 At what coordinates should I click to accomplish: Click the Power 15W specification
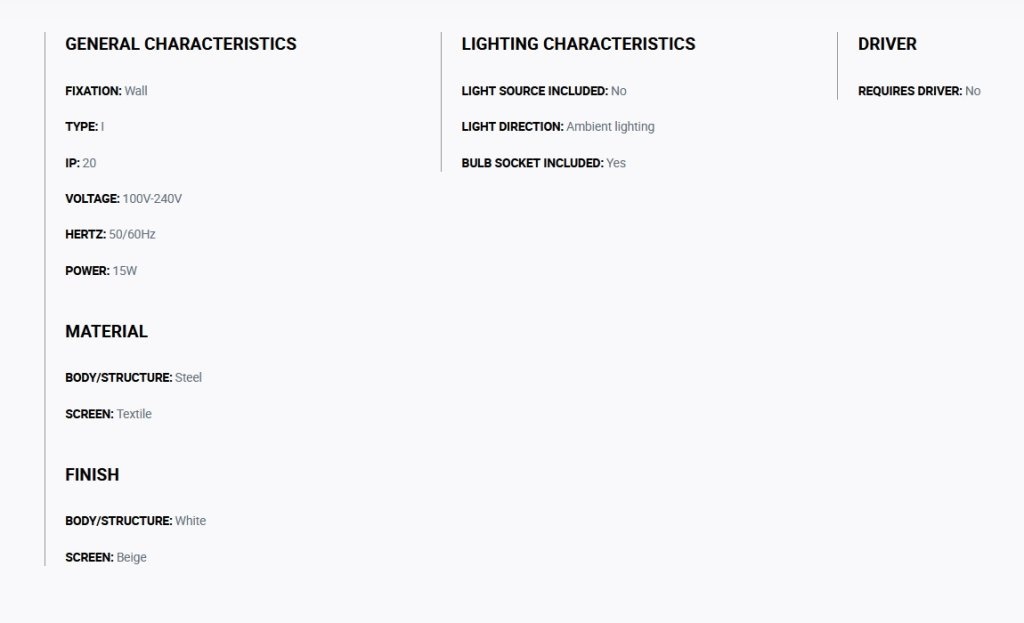(101, 270)
